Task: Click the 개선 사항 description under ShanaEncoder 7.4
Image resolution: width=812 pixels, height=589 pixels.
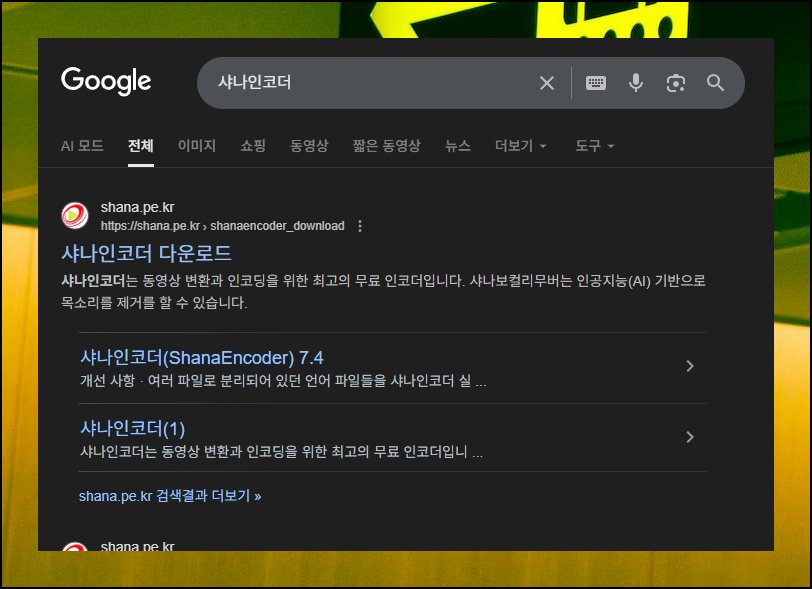Action: click(x=283, y=381)
